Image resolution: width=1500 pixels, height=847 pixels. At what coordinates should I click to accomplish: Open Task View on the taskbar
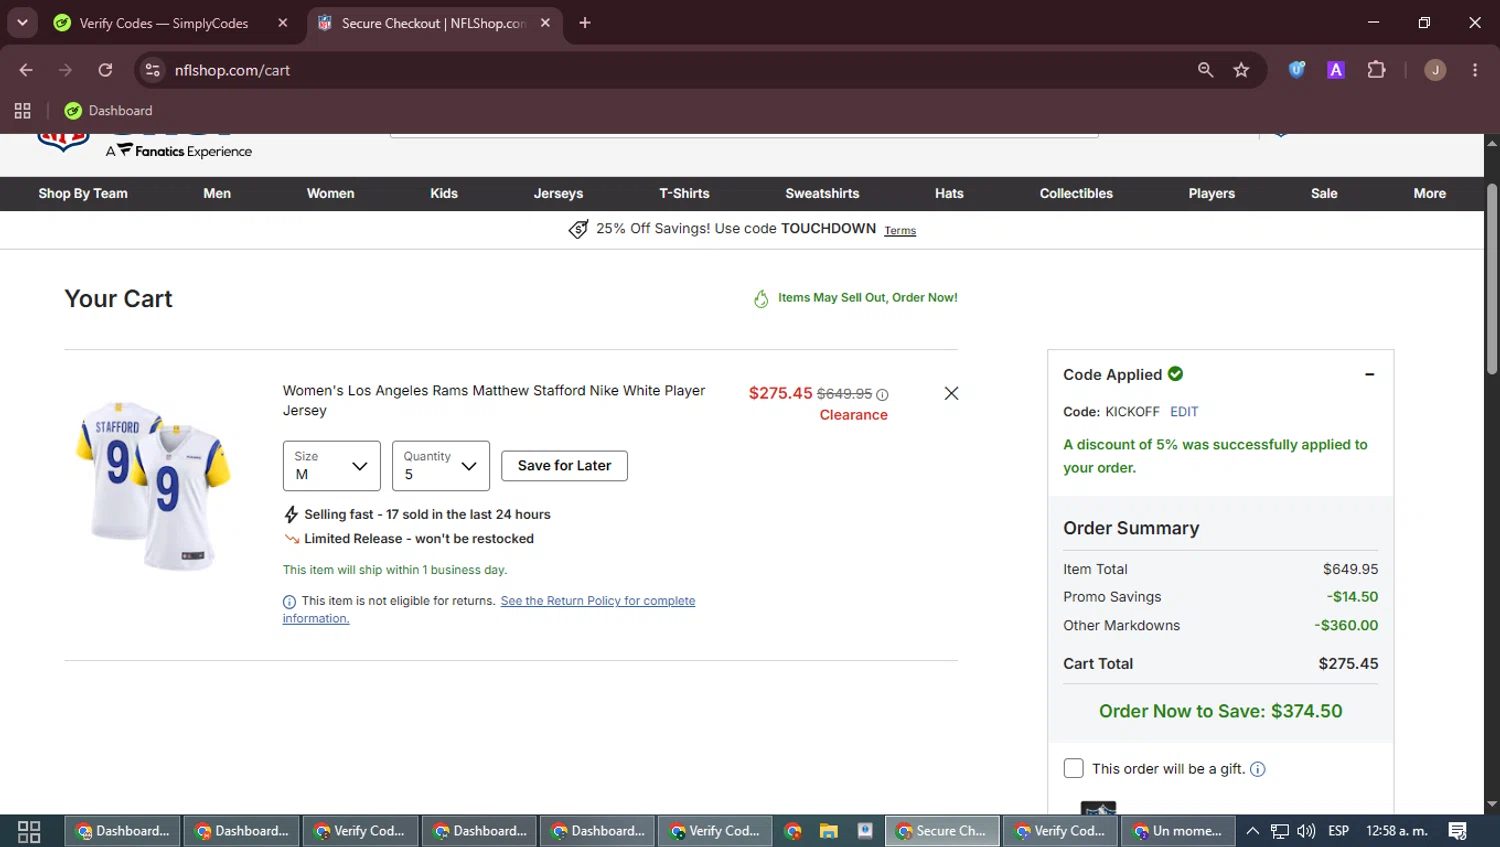29,831
